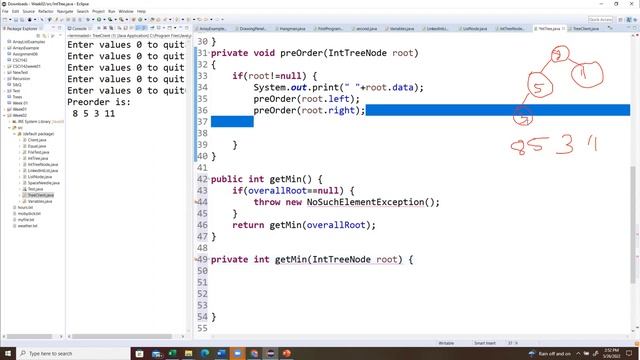Viewport: 640px width, 360px height.
Task: Open the File menu
Action: click(x=5, y=11)
